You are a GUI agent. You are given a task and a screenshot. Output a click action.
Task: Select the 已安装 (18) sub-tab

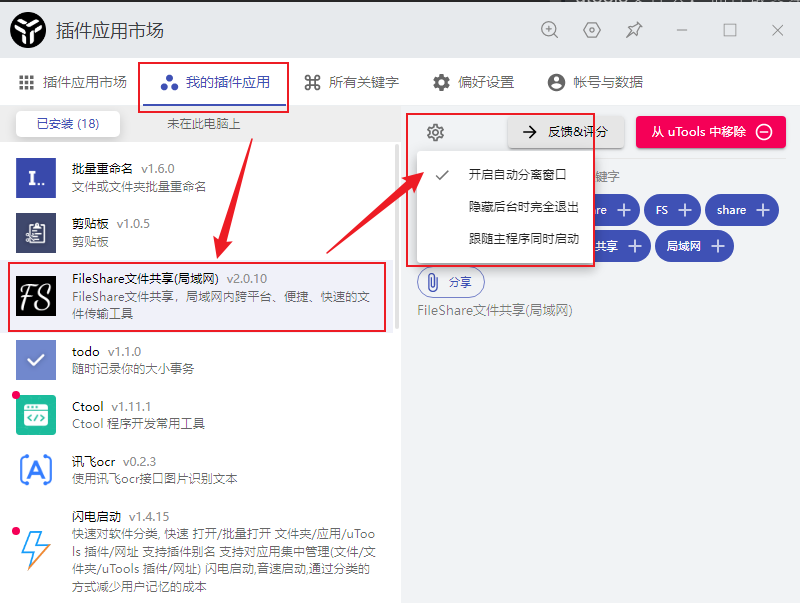click(x=68, y=124)
